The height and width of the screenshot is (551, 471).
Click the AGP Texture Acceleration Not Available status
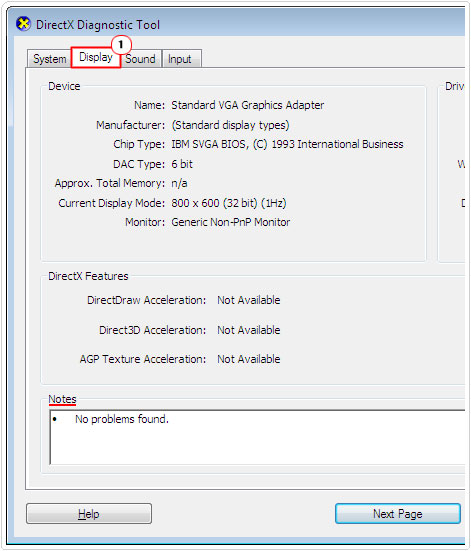(x=249, y=359)
